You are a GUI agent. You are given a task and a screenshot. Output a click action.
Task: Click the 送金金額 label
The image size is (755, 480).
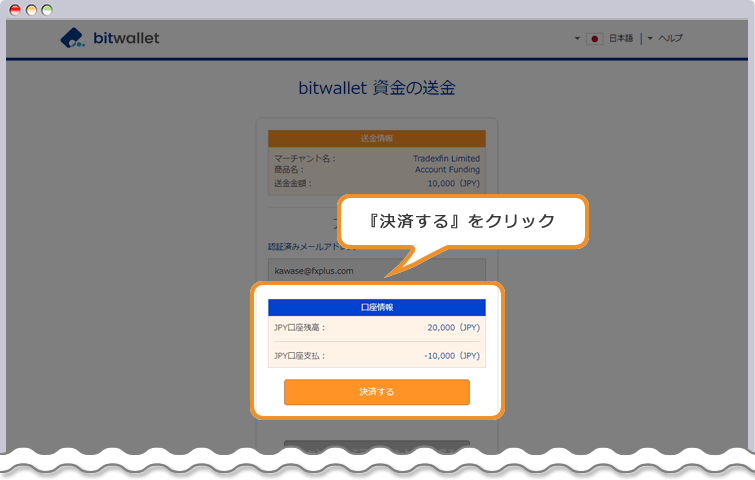click(x=293, y=183)
